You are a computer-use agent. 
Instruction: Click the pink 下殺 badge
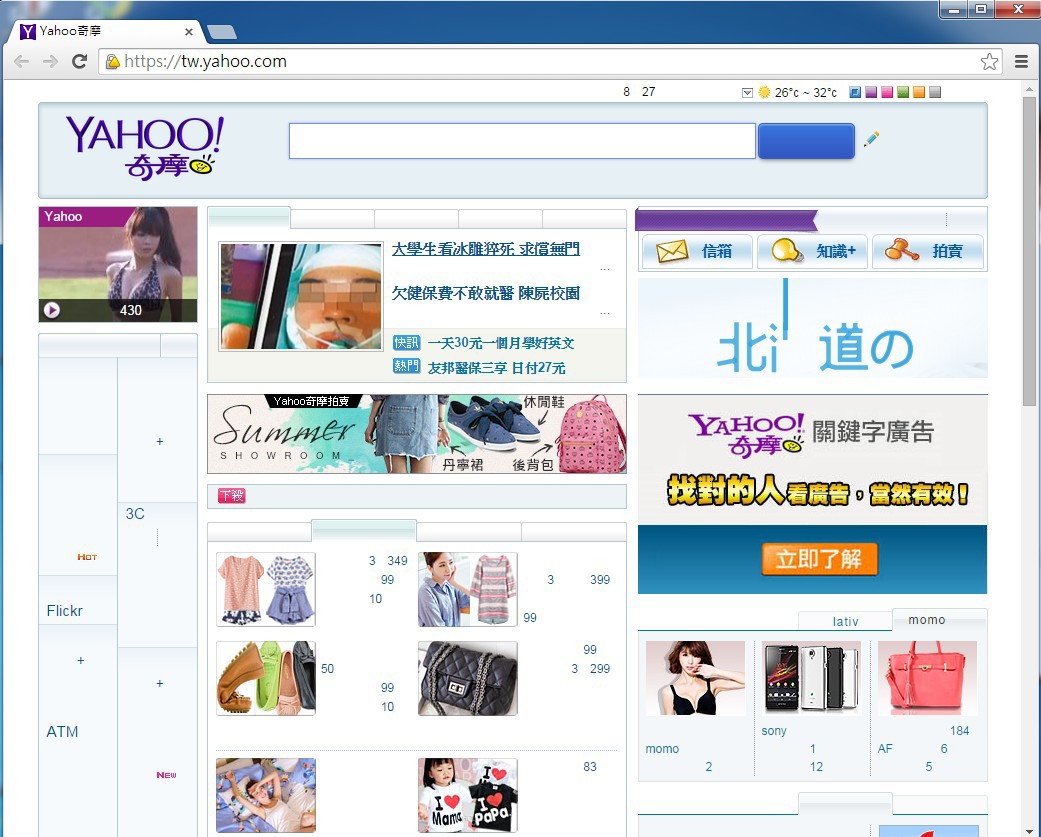(x=232, y=496)
